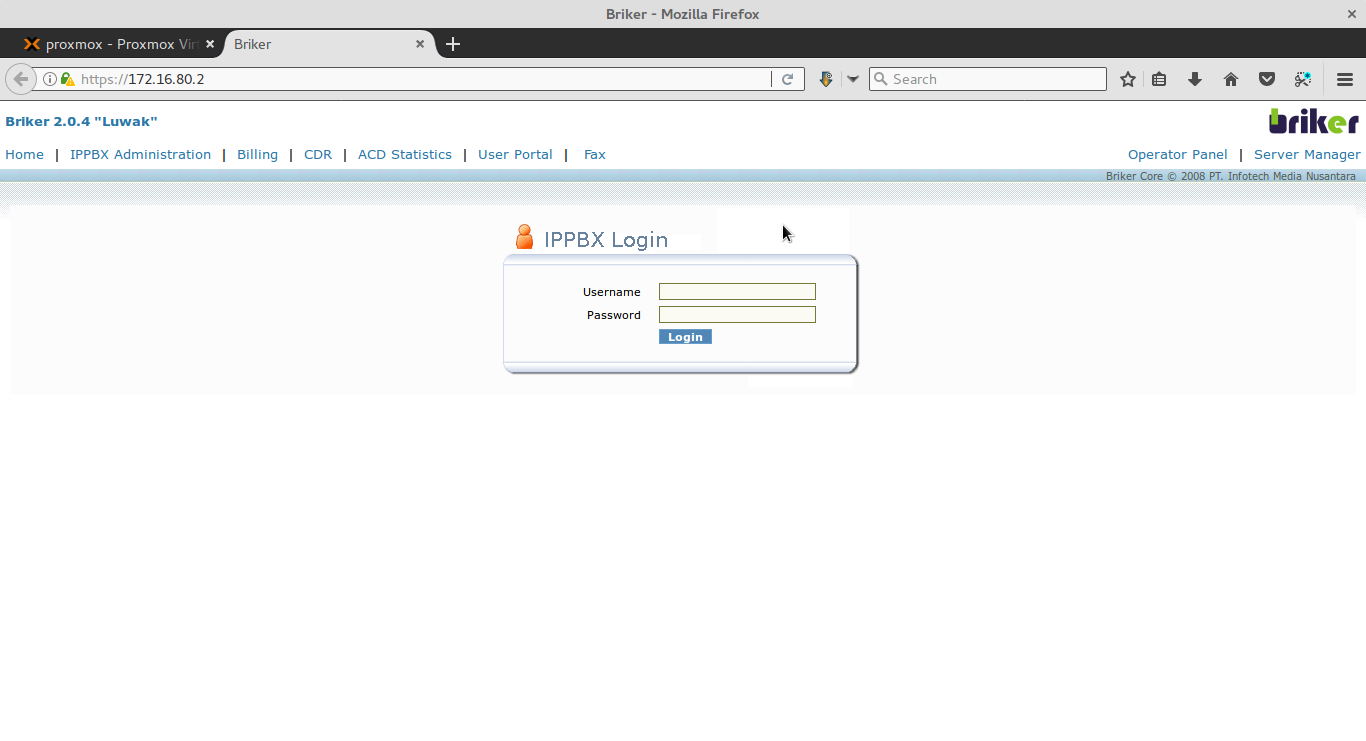Focus the URL address bar

[x=420, y=79]
